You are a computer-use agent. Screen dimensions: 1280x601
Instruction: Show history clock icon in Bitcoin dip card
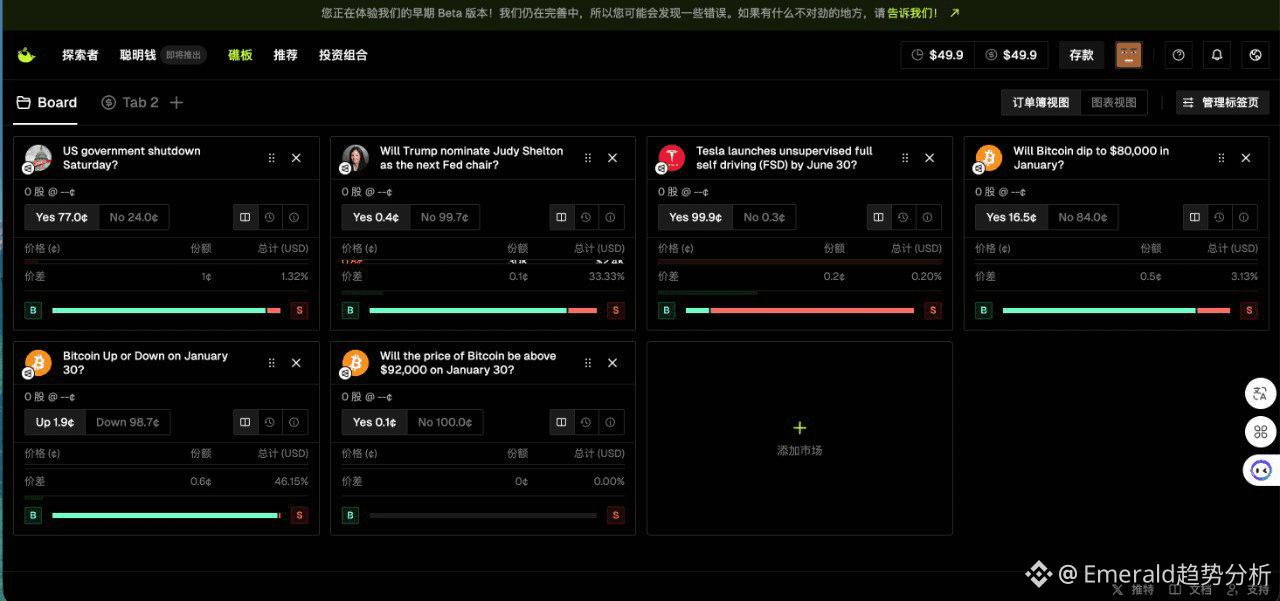pos(1219,217)
